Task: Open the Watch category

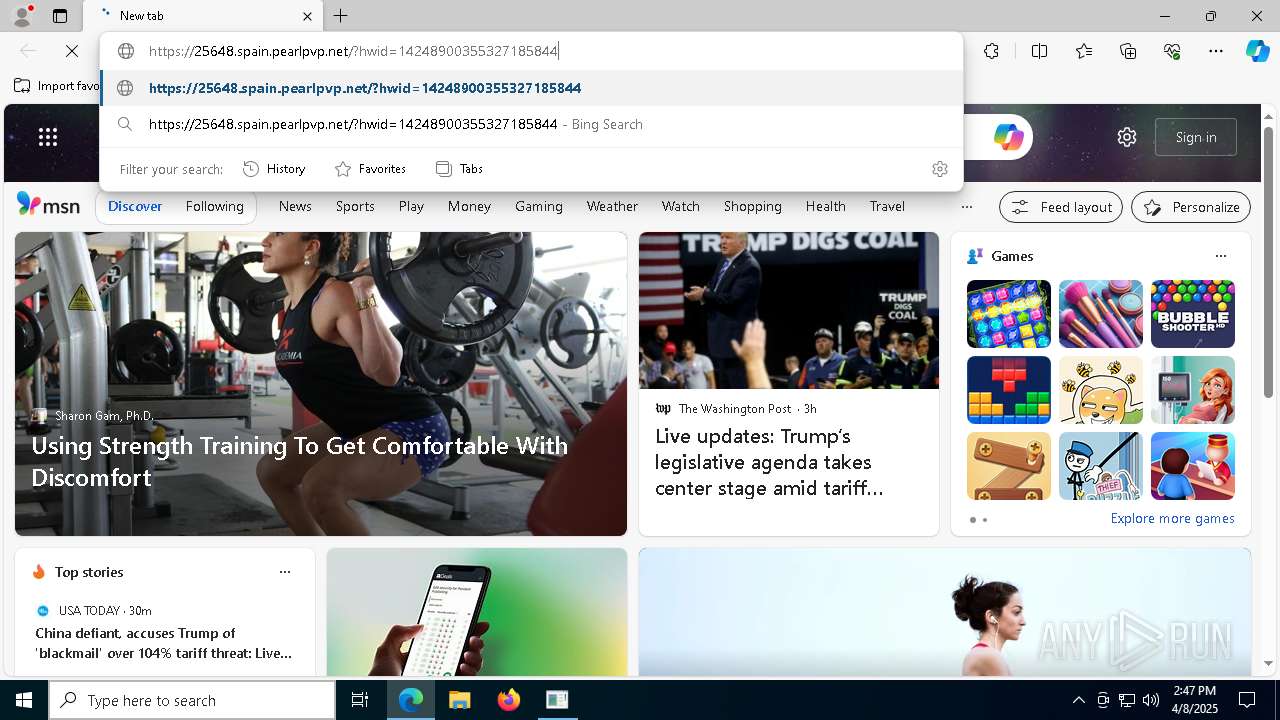Action: tap(680, 206)
